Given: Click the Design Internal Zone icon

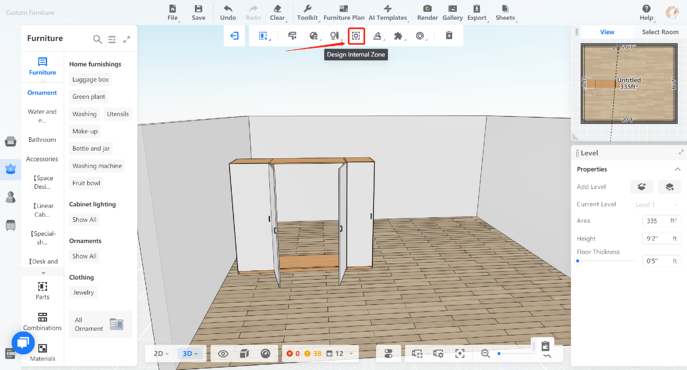Looking at the screenshot, I should tap(356, 36).
